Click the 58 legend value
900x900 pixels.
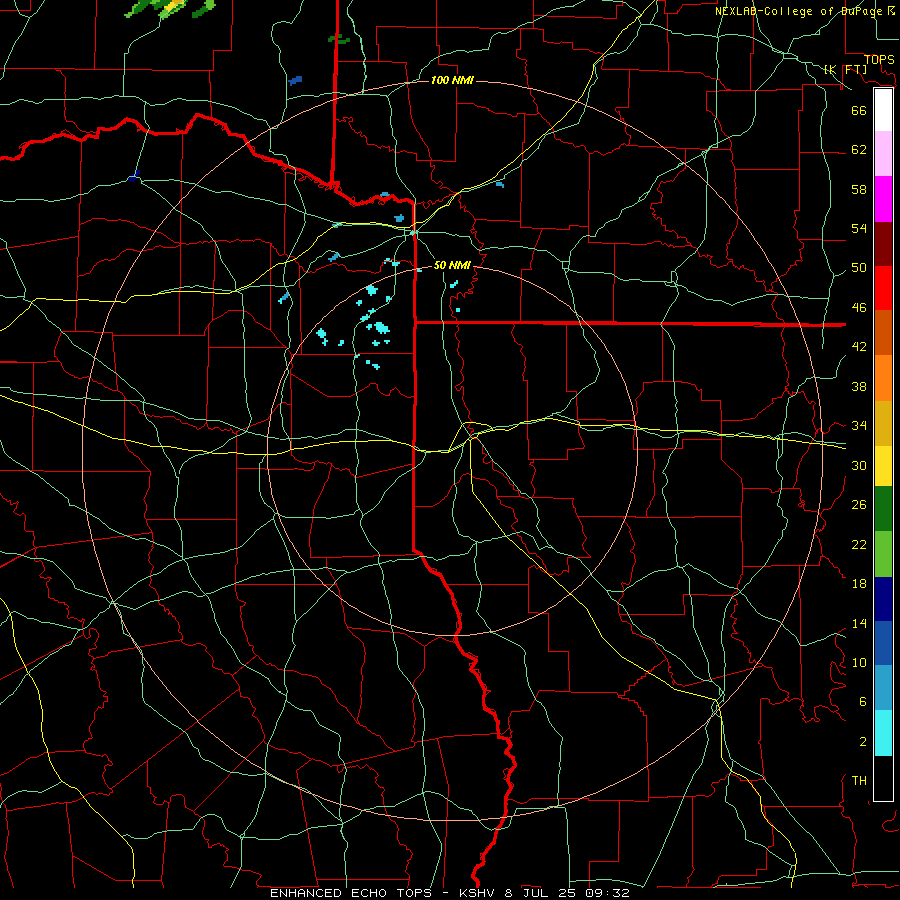coord(859,189)
